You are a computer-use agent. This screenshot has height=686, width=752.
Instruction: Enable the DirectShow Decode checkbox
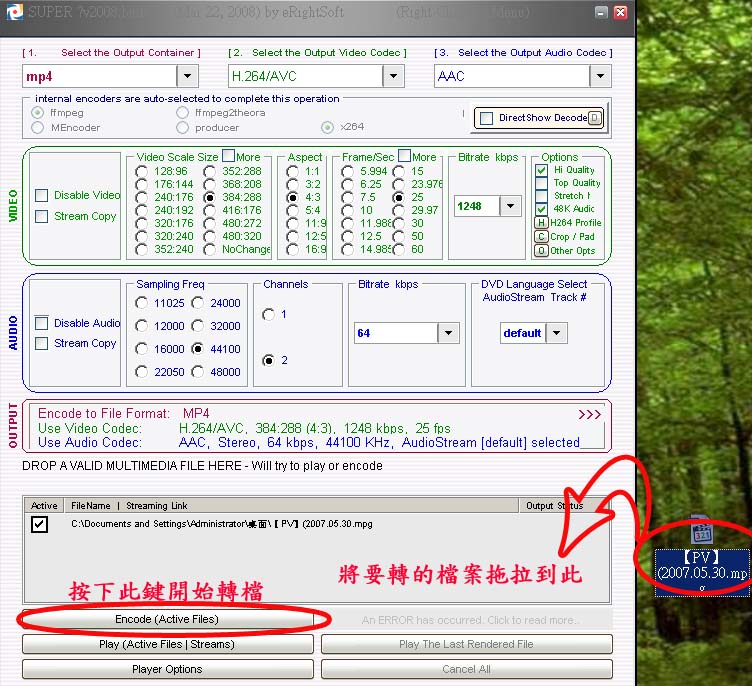[486, 118]
